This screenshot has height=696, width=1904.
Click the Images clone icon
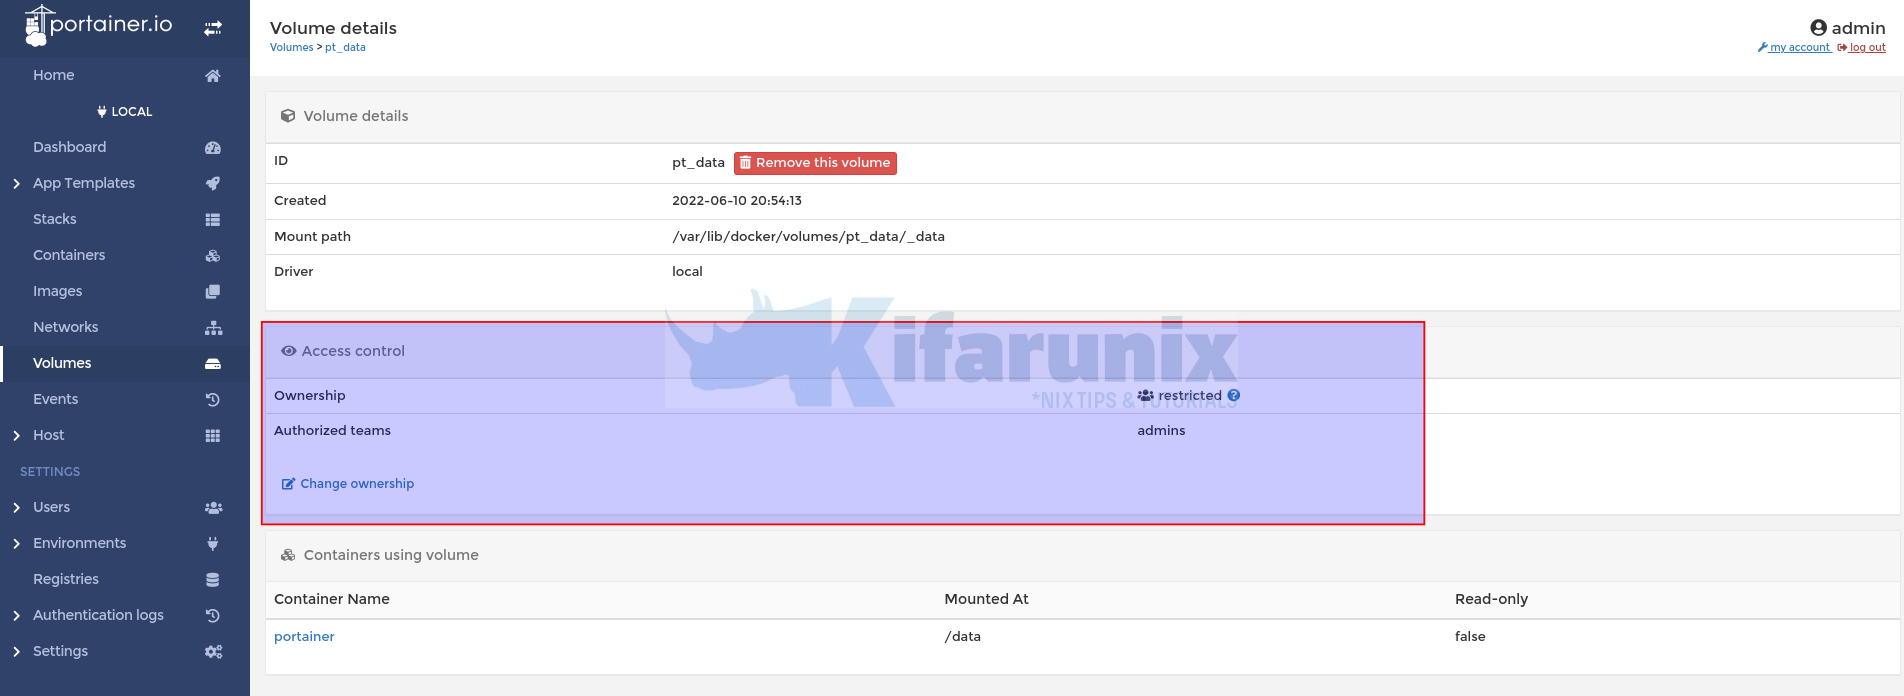[213, 292]
